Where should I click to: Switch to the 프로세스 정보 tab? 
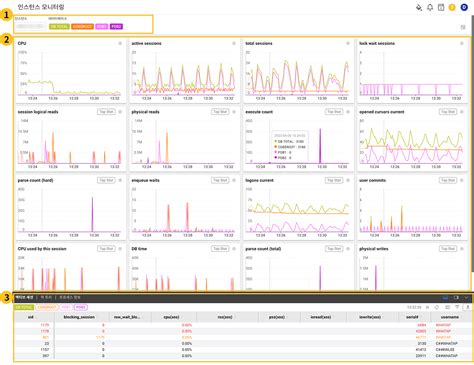coord(70,297)
